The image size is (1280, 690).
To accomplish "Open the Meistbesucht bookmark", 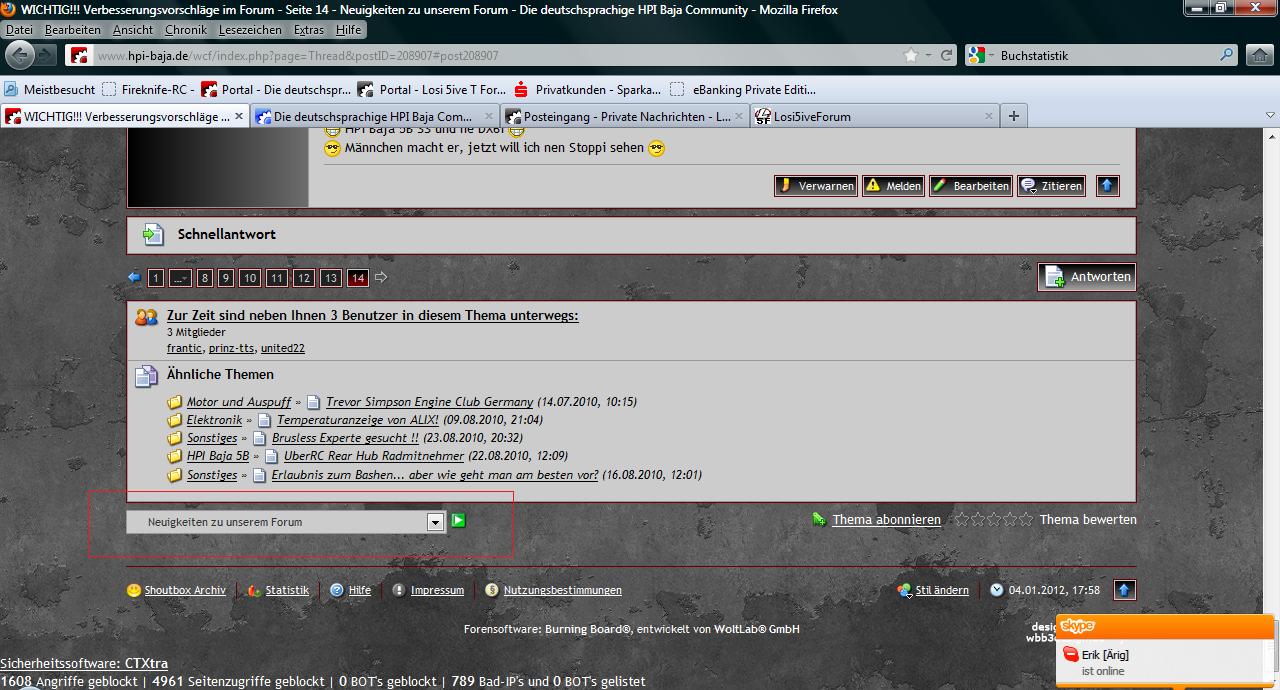I will [51, 89].
